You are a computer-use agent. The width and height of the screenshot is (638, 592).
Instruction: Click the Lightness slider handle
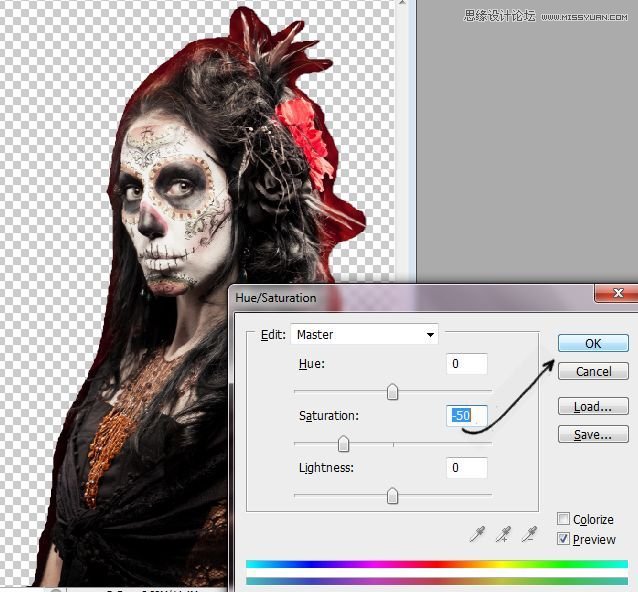392,496
